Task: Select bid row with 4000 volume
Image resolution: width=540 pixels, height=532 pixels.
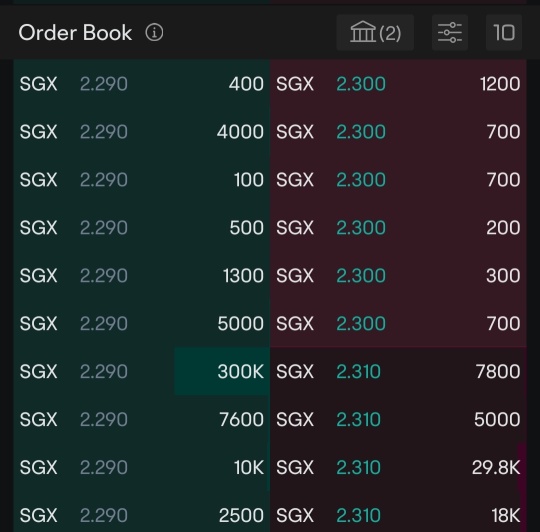Action: 142,132
